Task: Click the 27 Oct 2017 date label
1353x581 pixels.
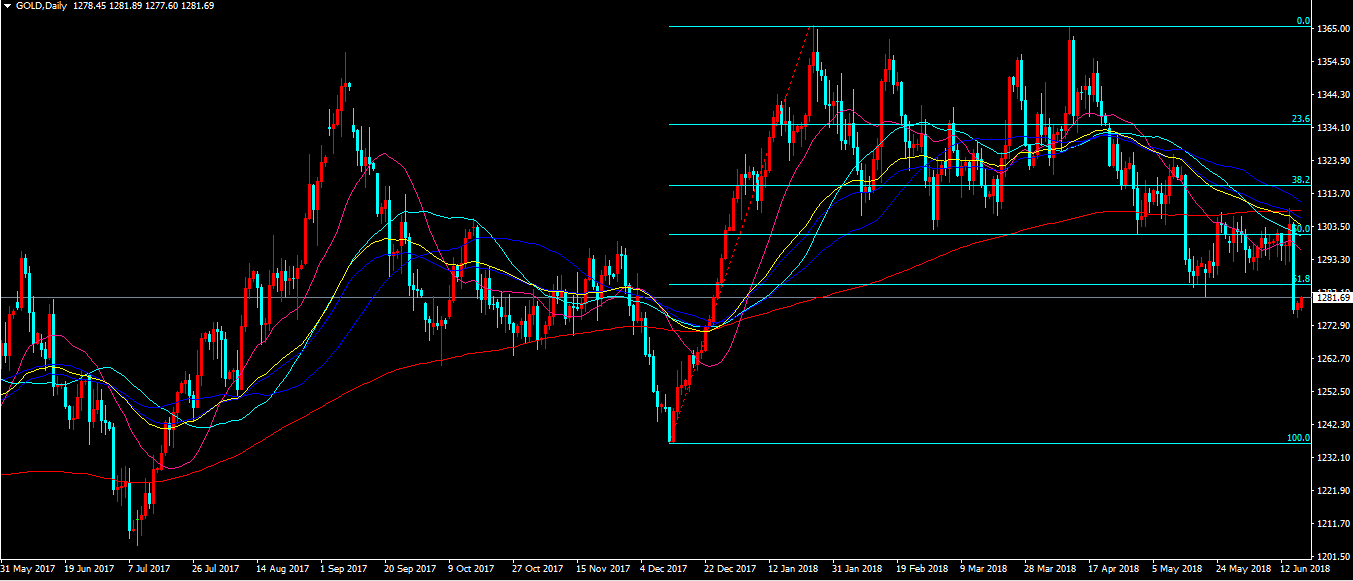Action: tap(539, 569)
